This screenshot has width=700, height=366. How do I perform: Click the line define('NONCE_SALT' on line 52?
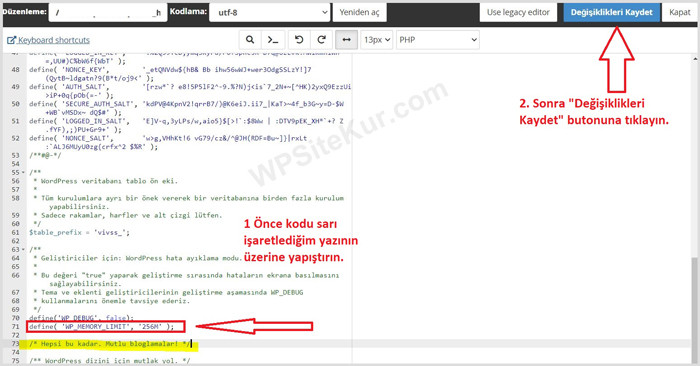pos(168,138)
